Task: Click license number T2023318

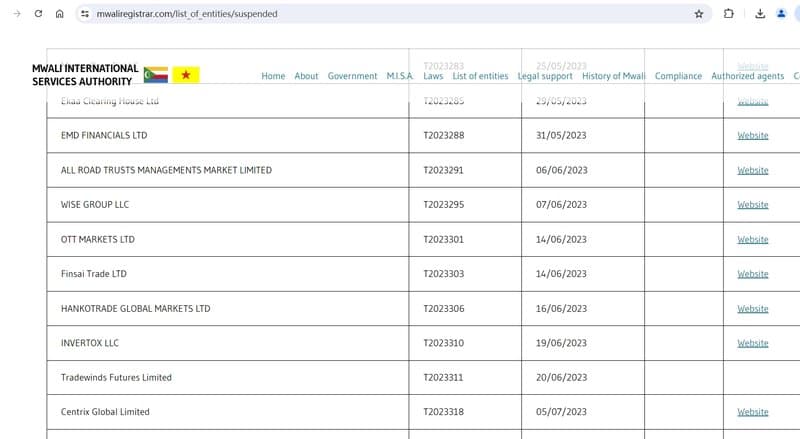Action: click(443, 411)
